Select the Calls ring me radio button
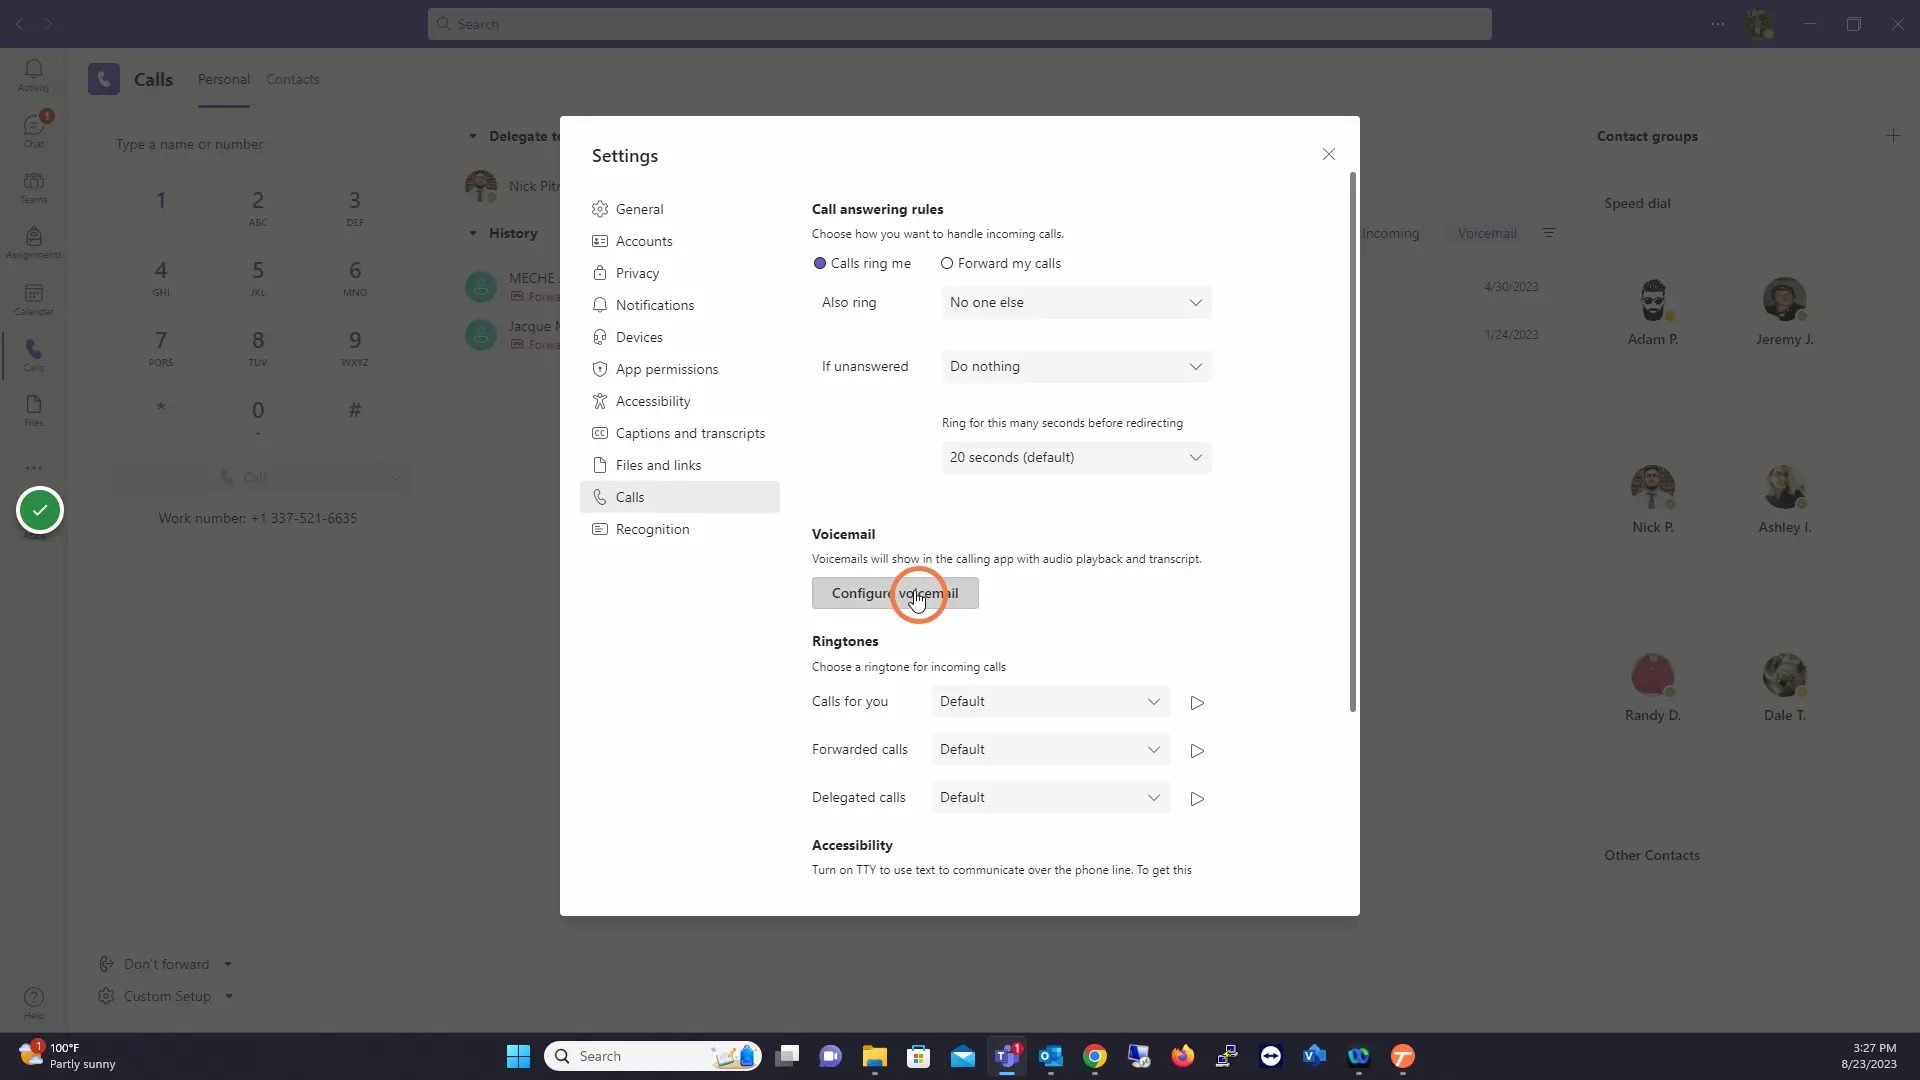The width and height of the screenshot is (1920, 1080). [x=820, y=264]
